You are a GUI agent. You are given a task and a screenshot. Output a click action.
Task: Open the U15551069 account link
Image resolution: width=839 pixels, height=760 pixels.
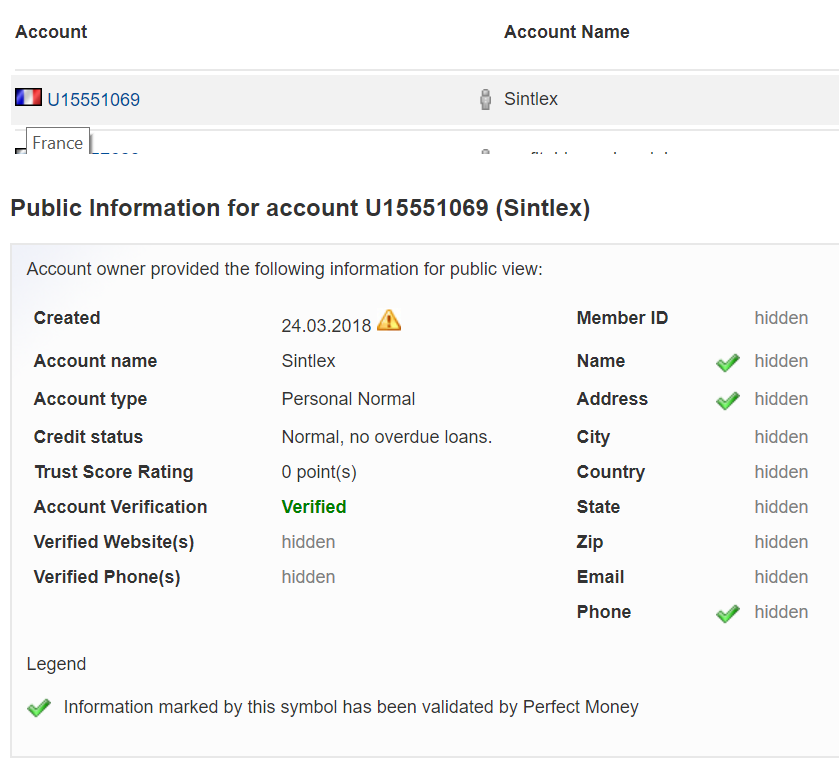coord(94,100)
